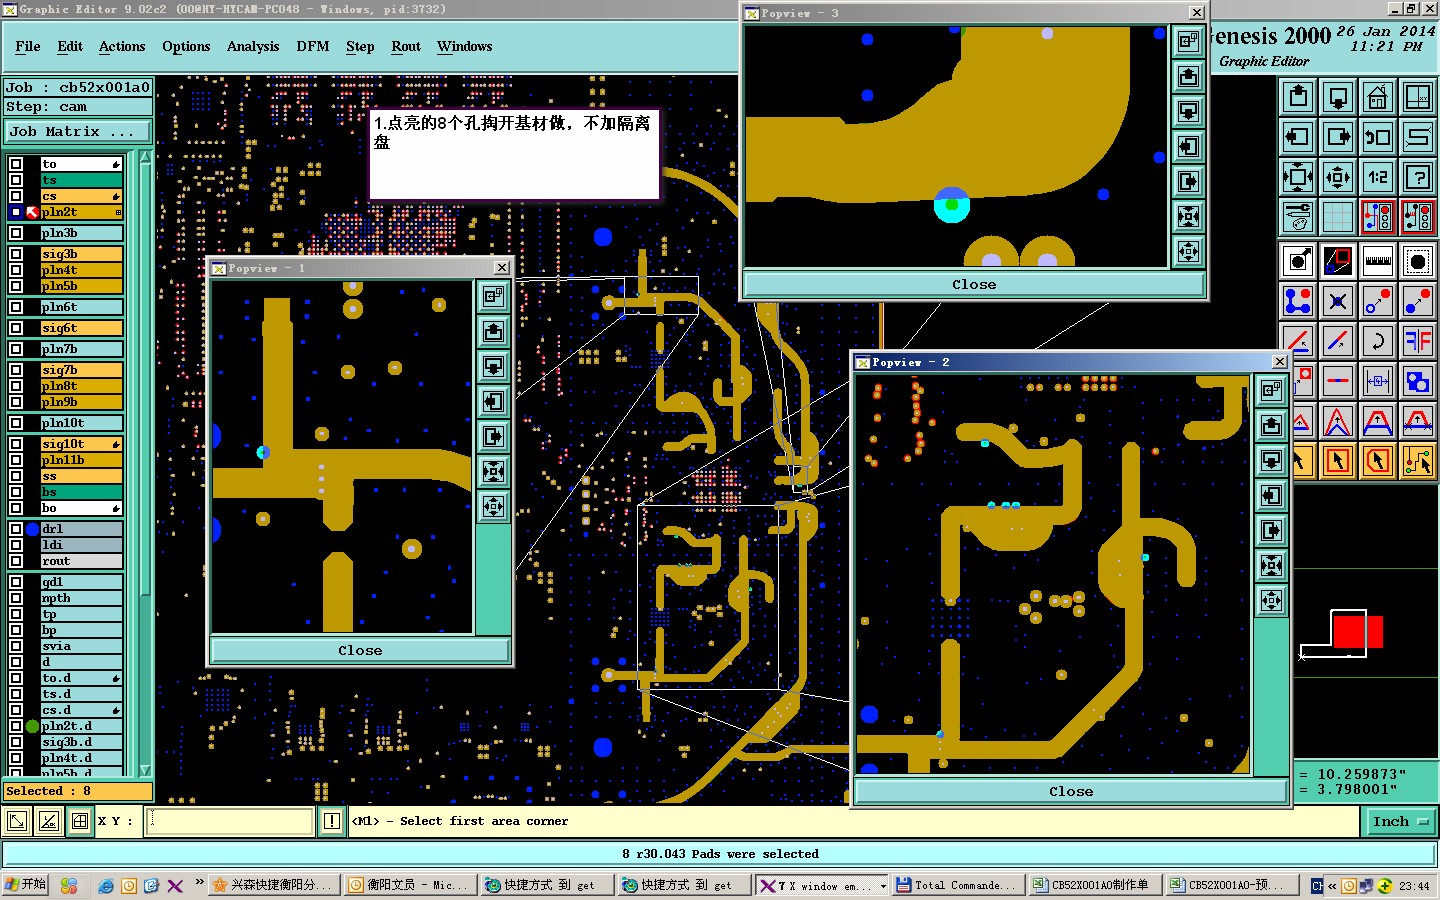Toggle the checkbox for layer svia
1440x900 pixels.
click(x=16, y=646)
